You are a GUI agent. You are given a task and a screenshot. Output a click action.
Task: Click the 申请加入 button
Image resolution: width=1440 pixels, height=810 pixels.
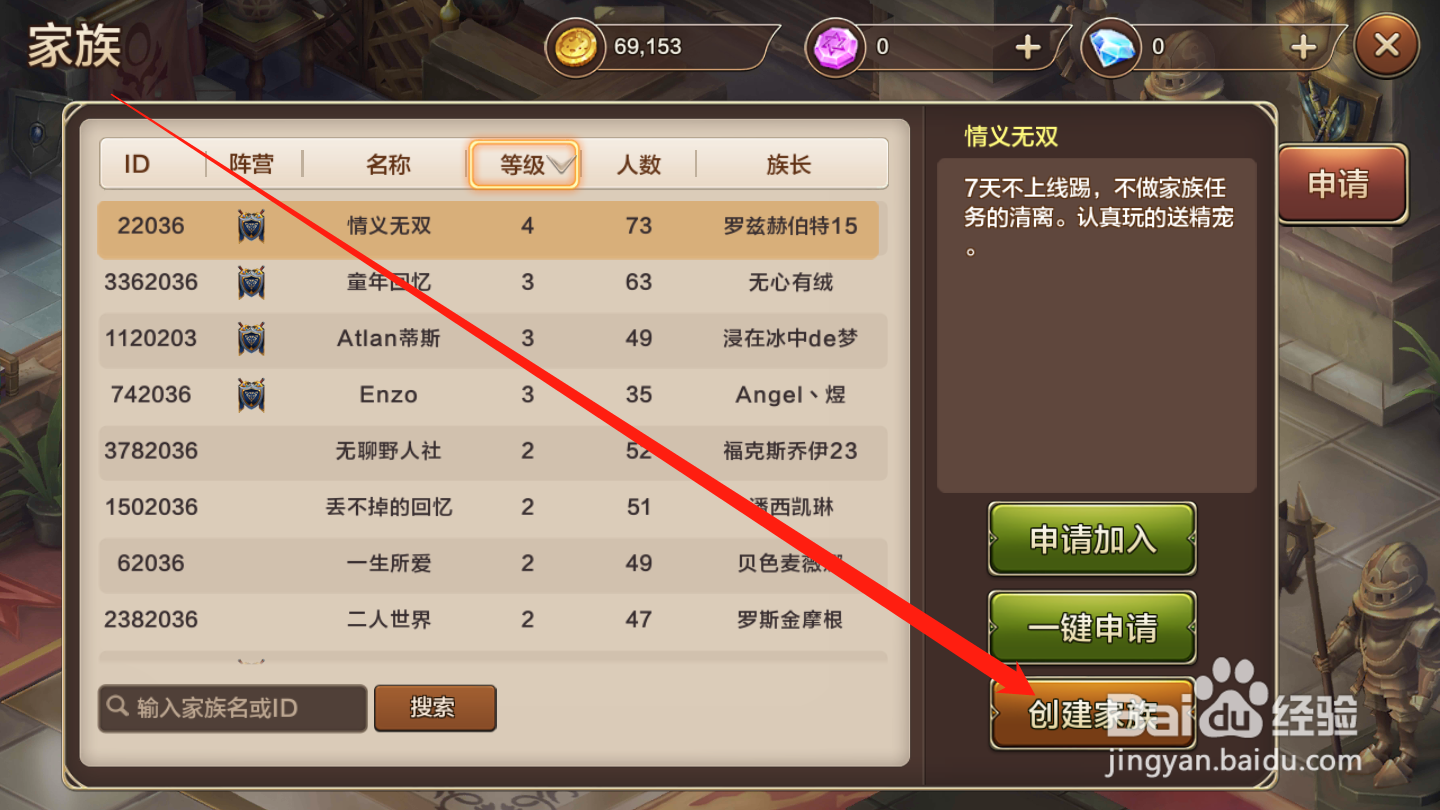pyautogui.click(x=1092, y=539)
